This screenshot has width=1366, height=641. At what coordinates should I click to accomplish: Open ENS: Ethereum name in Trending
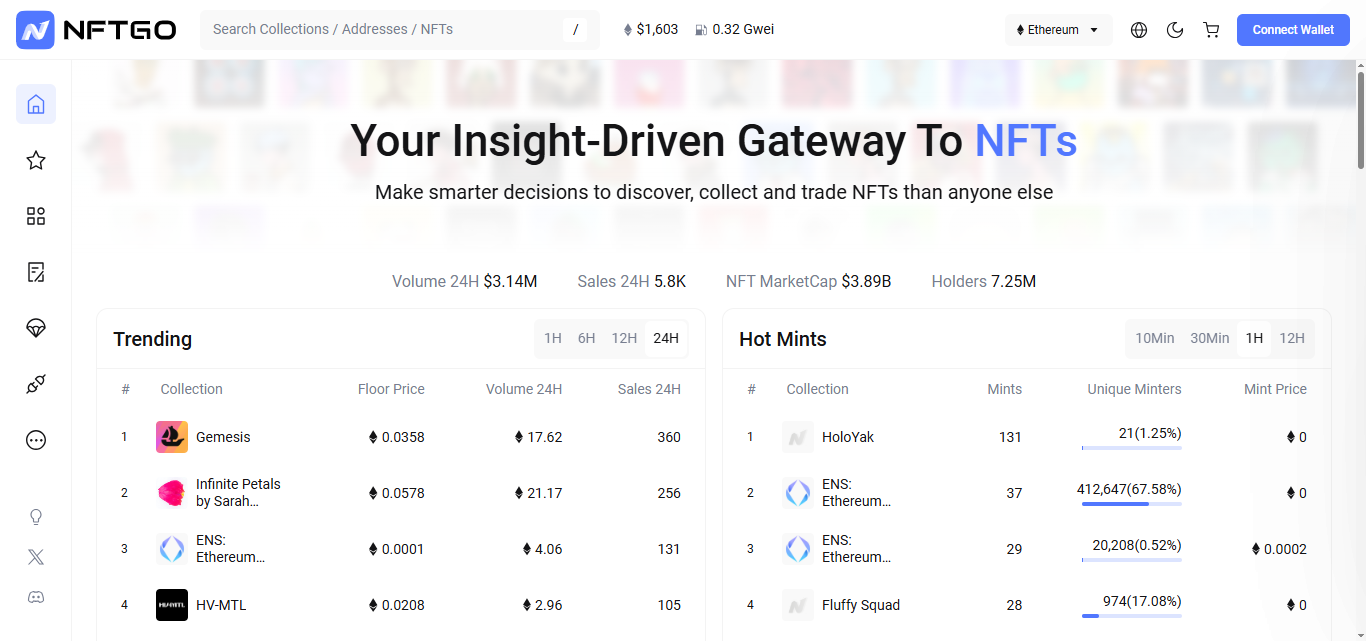coord(230,549)
